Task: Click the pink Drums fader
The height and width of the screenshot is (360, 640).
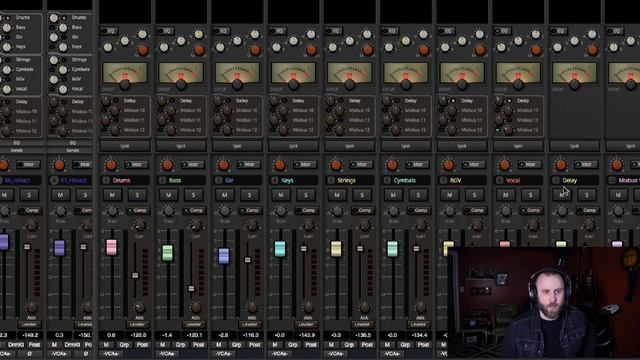Action: 111,247
